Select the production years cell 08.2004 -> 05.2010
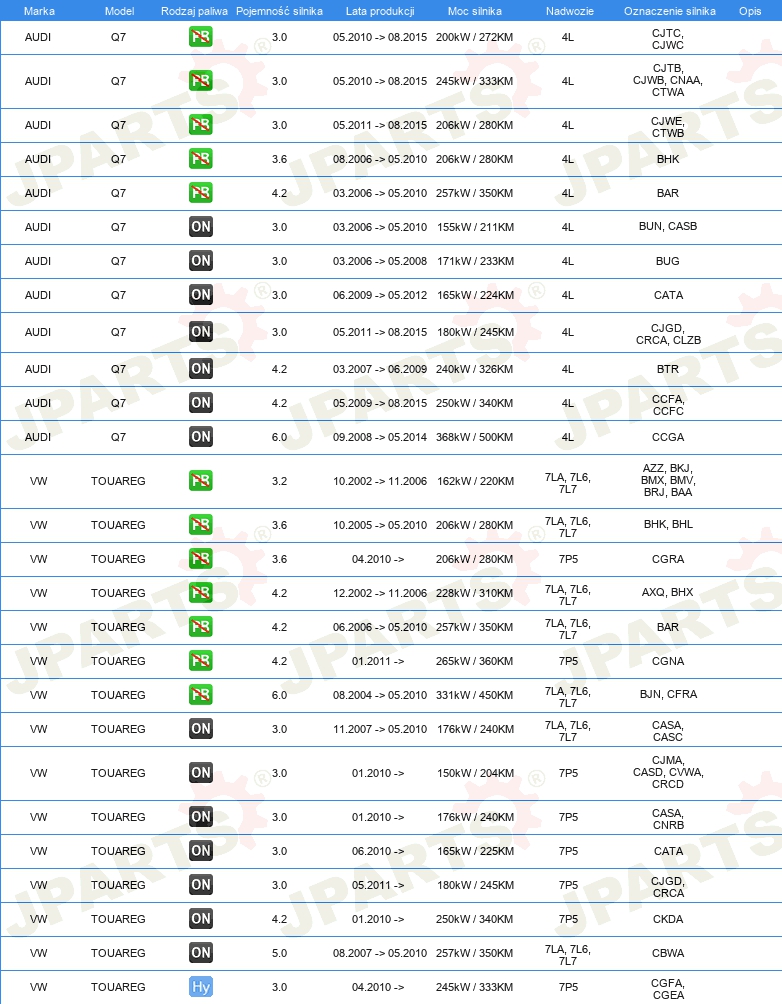 tap(380, 695)
